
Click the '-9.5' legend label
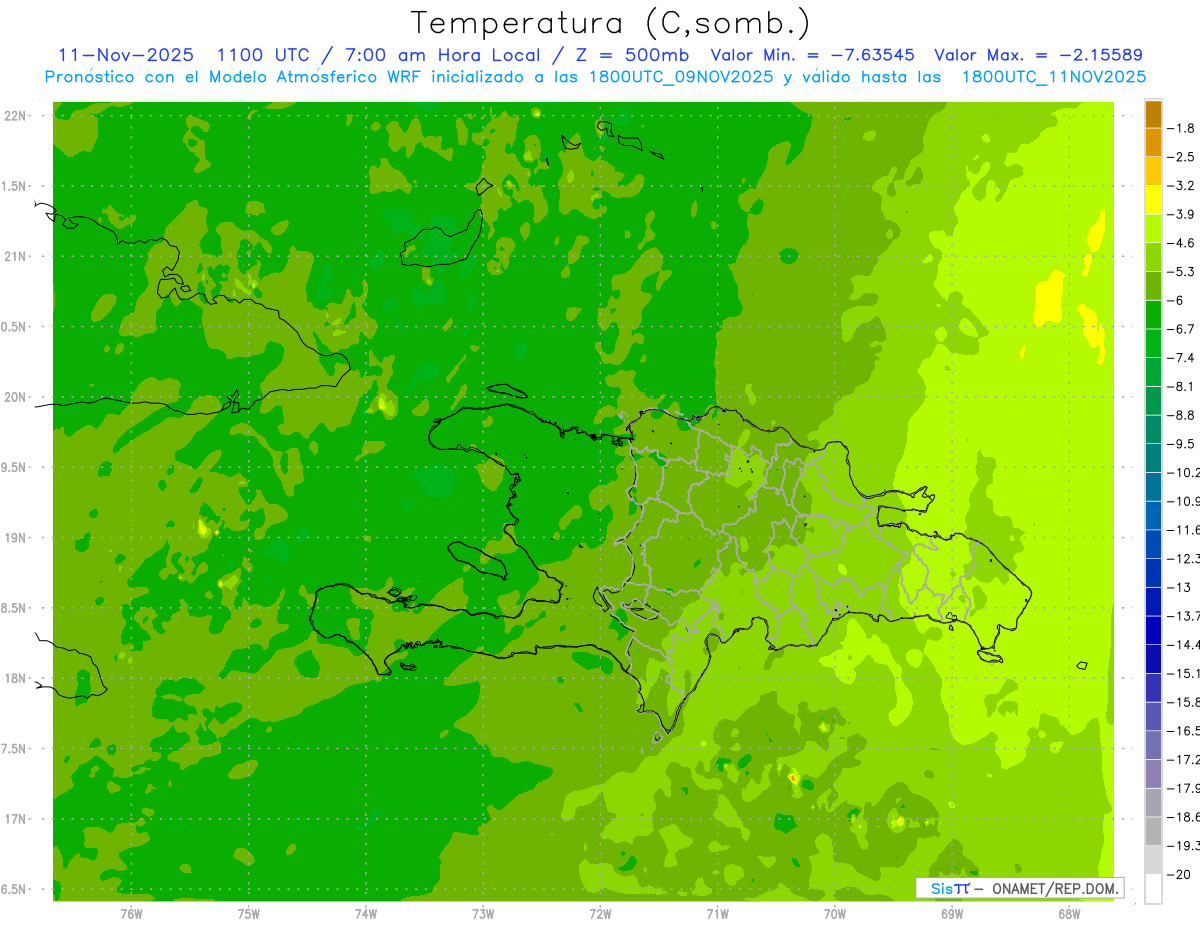1183,444
